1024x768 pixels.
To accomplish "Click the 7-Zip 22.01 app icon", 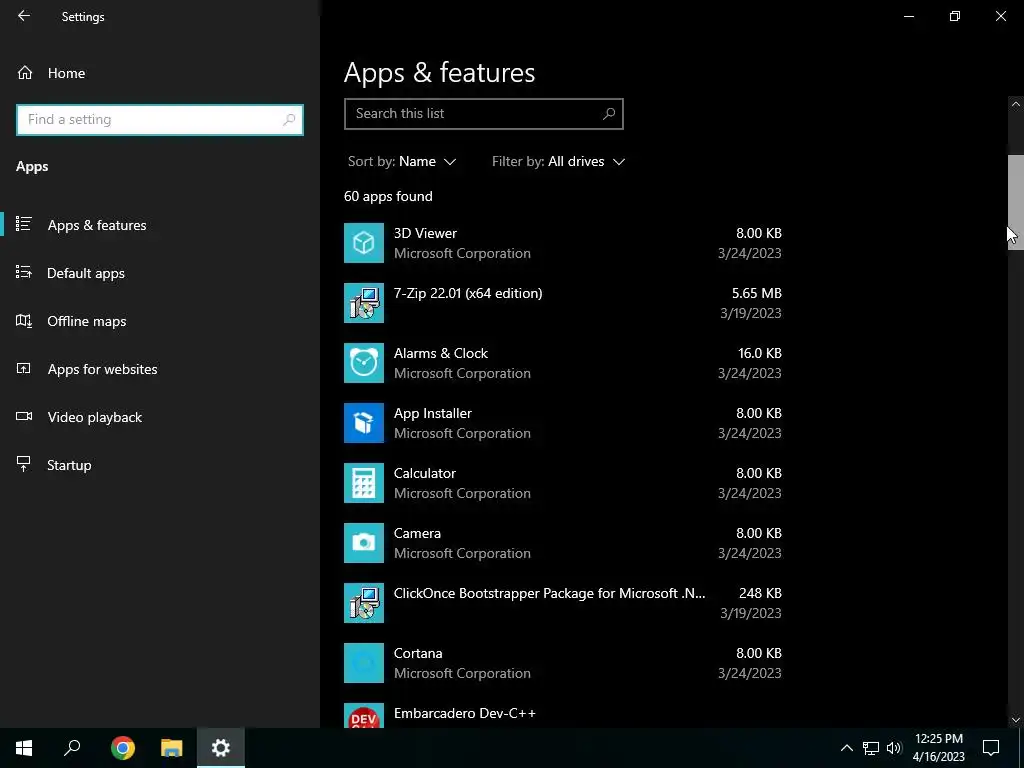I will [364, 303].
